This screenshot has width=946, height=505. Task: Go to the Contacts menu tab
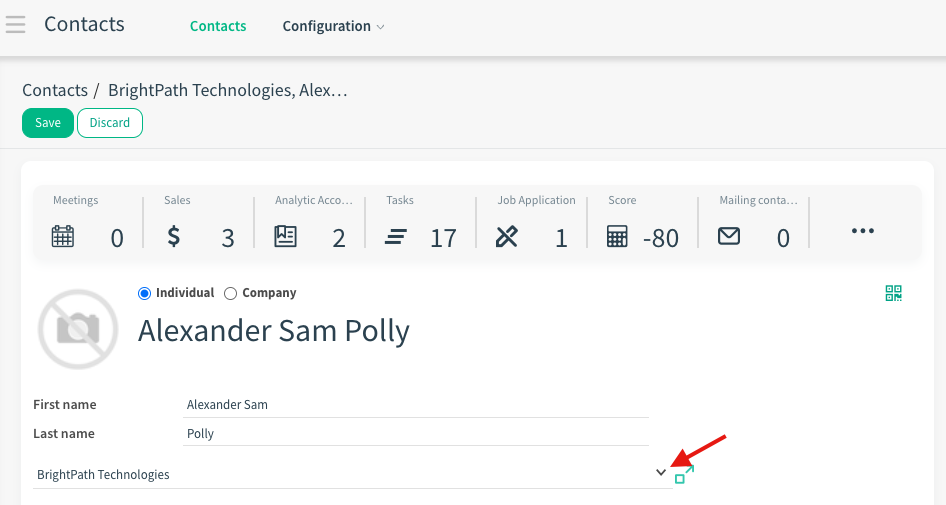[218, 26]
